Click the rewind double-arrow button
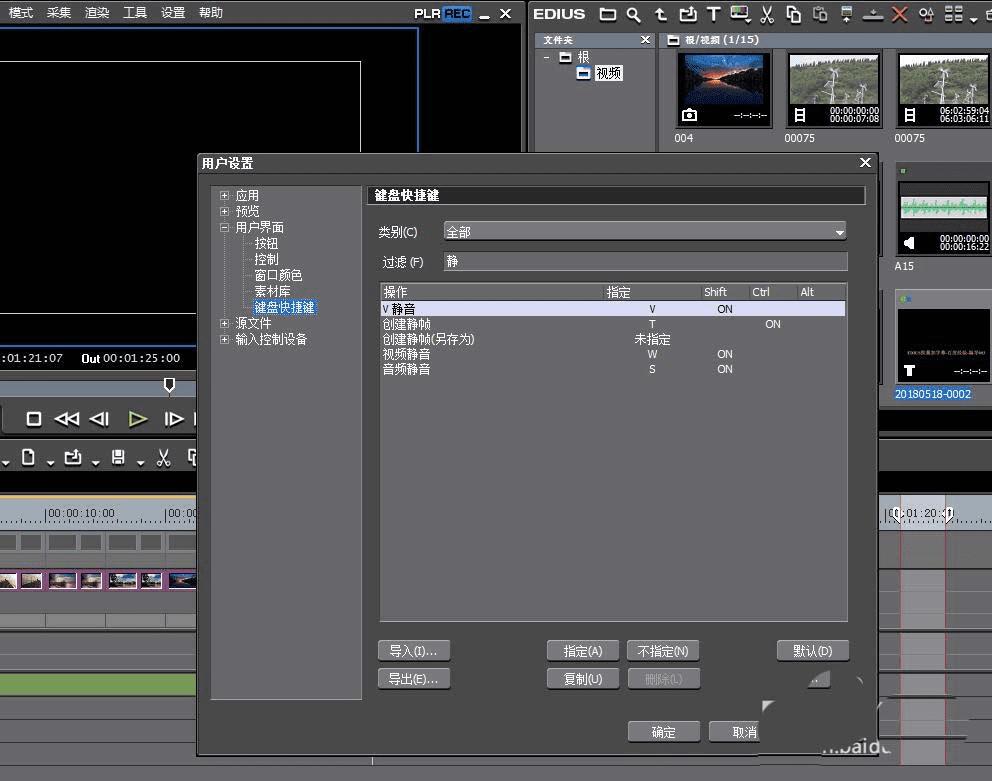The height and width of the screenshot is (781, 992). (x=67, y=419)
